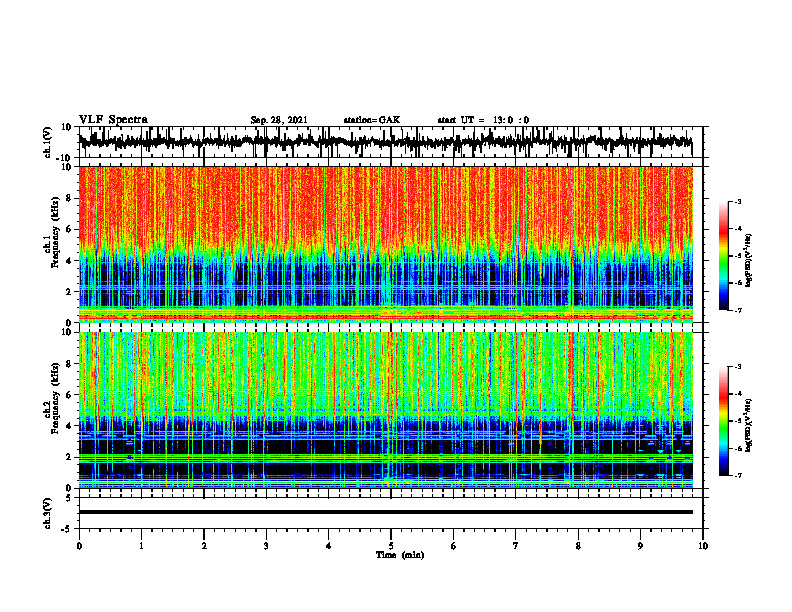Click the "ch.3(V)" axis label
The image size is (792, 612).
49,514
